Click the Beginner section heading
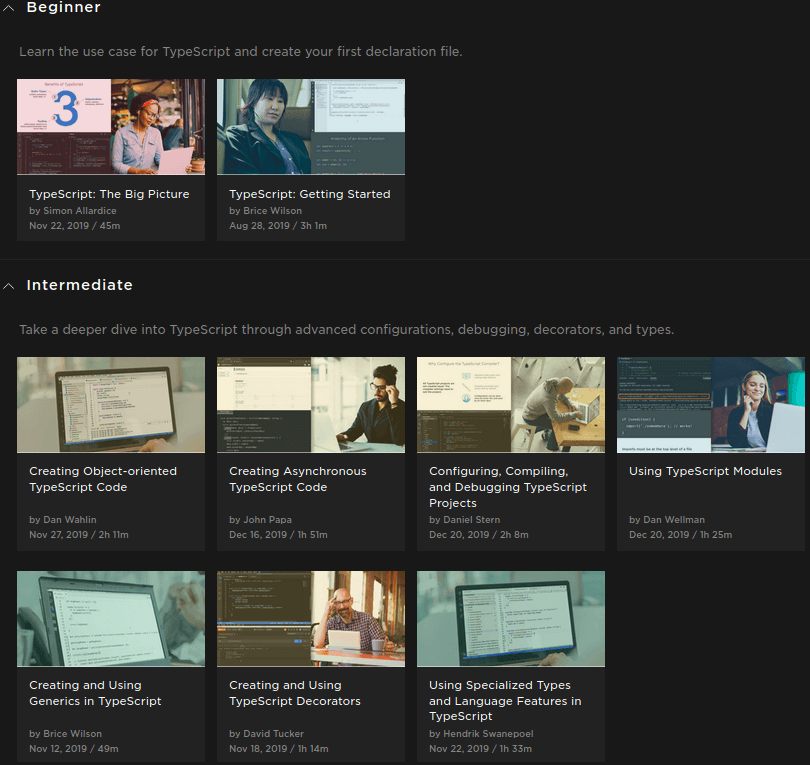This screenshot has width=810, height=765. click(x=64, y=7)
